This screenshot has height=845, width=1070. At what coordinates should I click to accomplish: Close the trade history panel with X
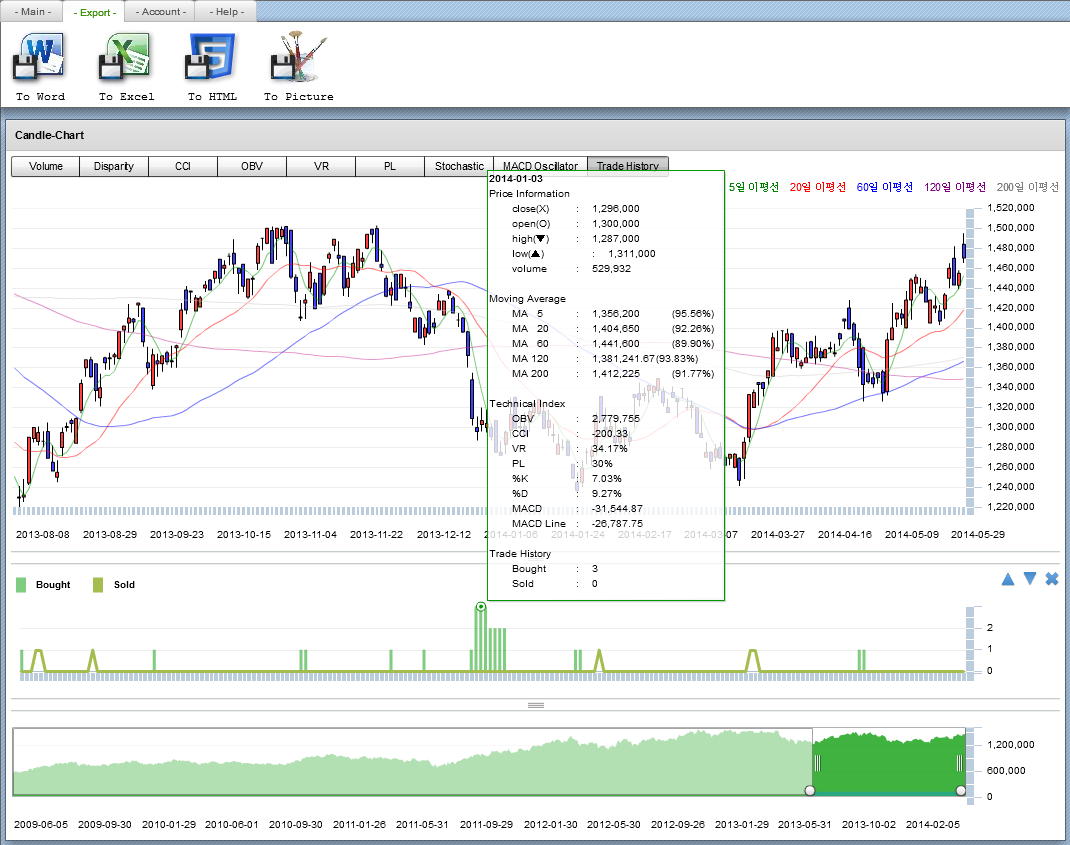click(x=1051, y=579)
